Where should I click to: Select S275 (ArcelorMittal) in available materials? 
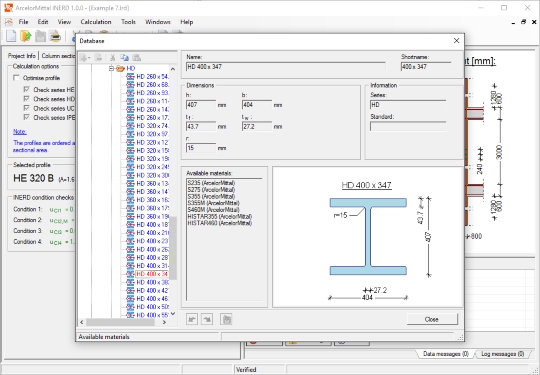click(211, 189)
